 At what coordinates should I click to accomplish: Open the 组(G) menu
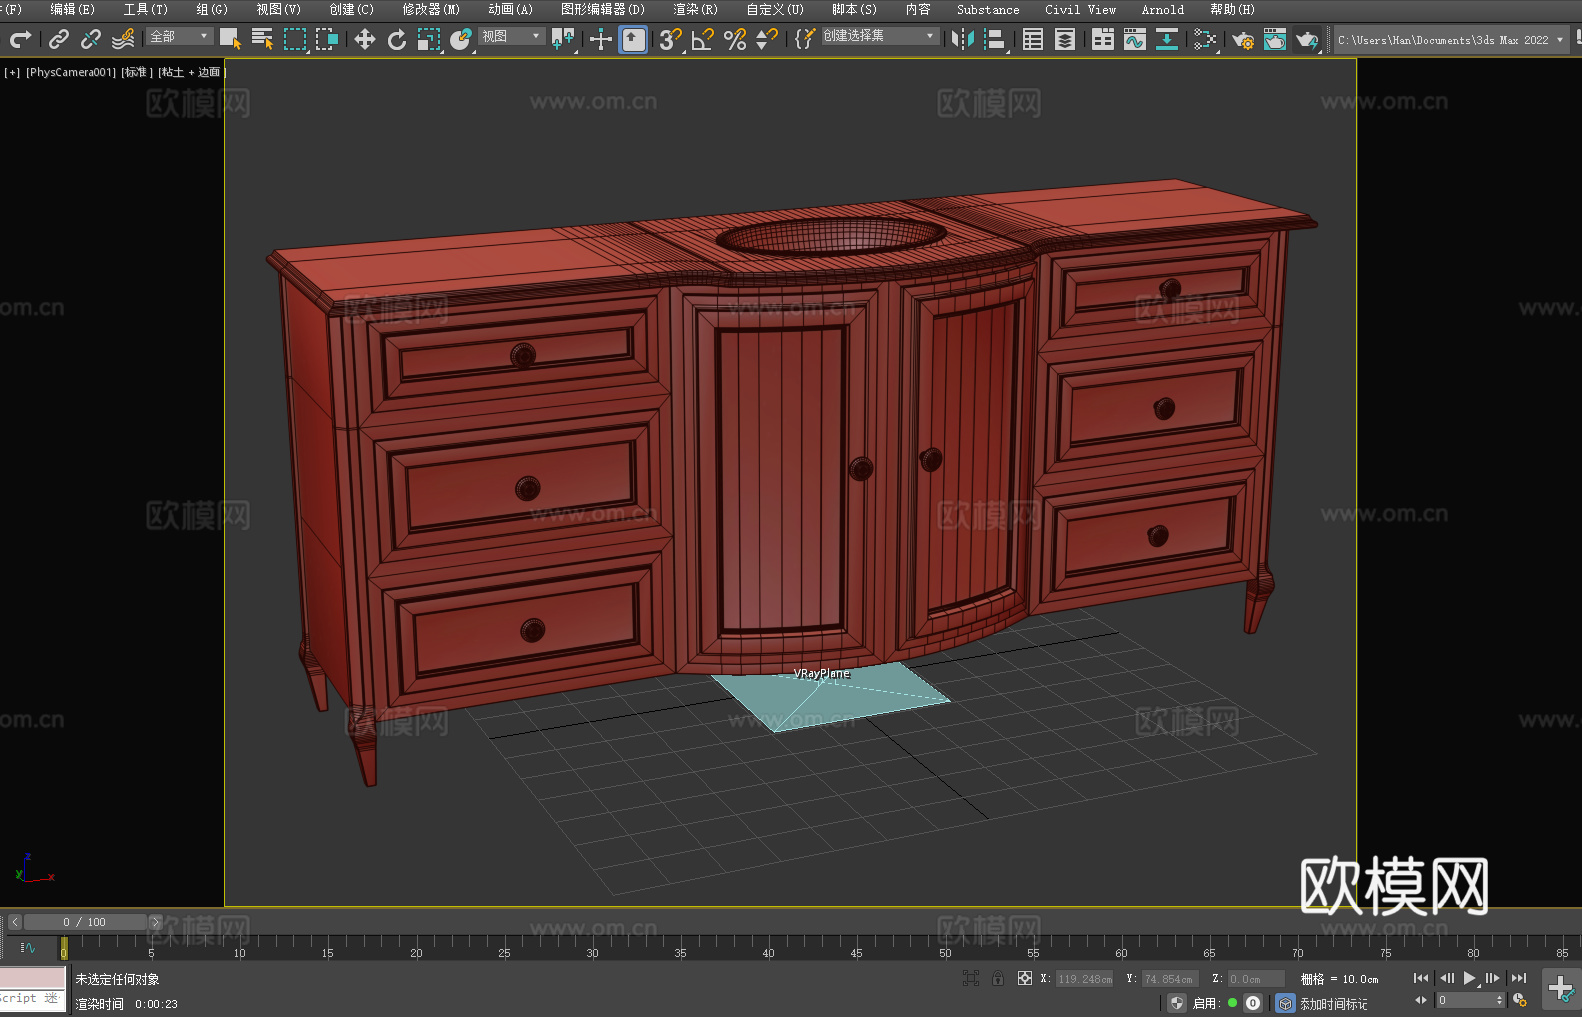[212, 9]
